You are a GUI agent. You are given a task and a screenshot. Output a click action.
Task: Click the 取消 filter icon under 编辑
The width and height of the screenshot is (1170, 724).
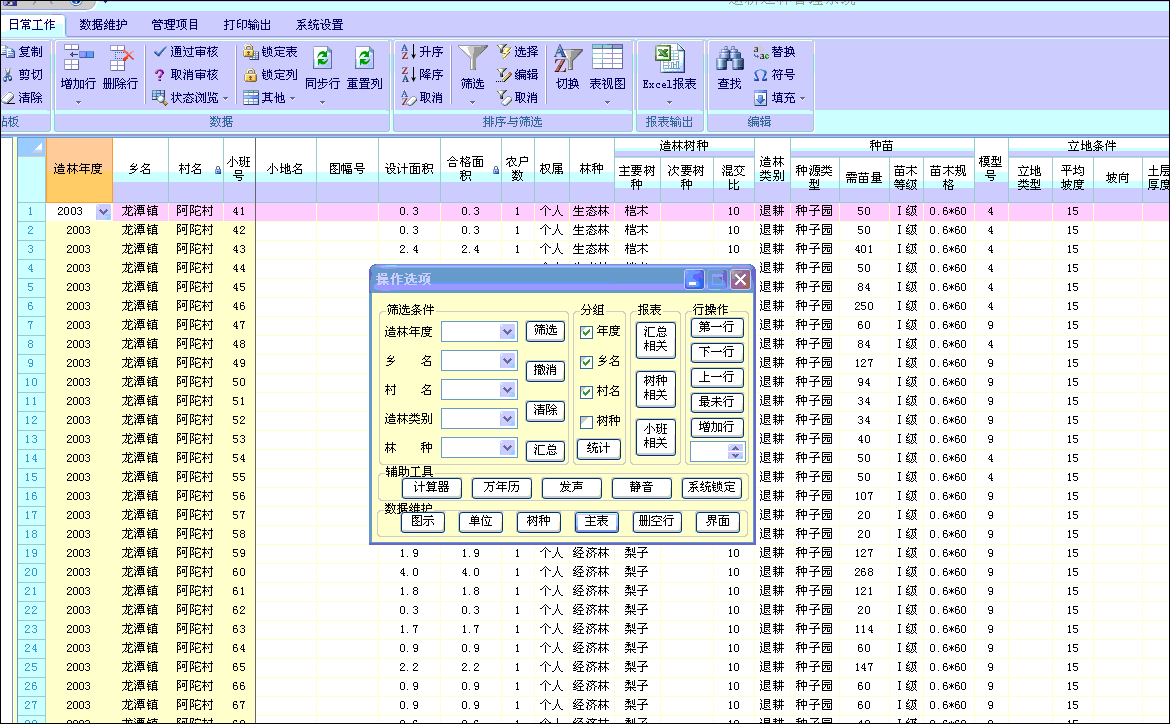coord(504,98)
